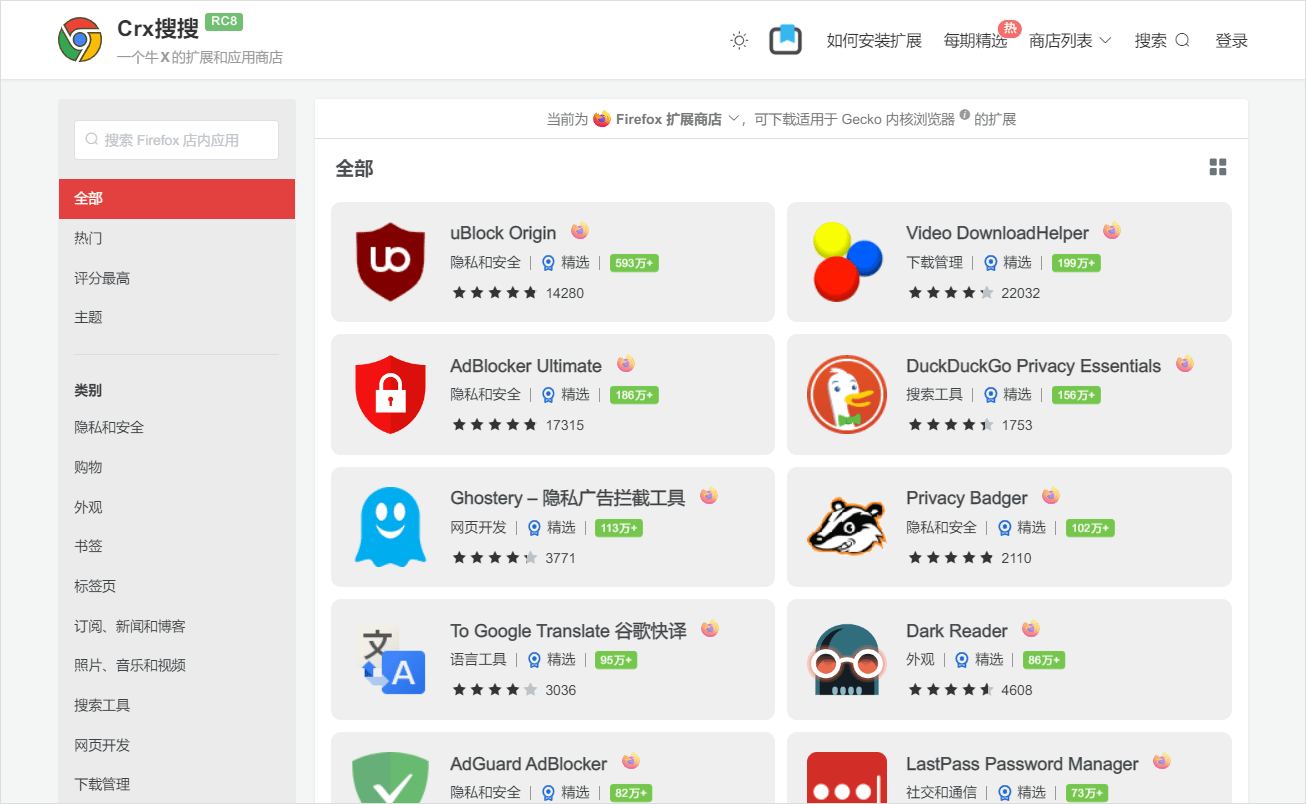Select 热门 in the sidebar
This screenshot has width=1306, height=804.
click(x=88, y=238)
